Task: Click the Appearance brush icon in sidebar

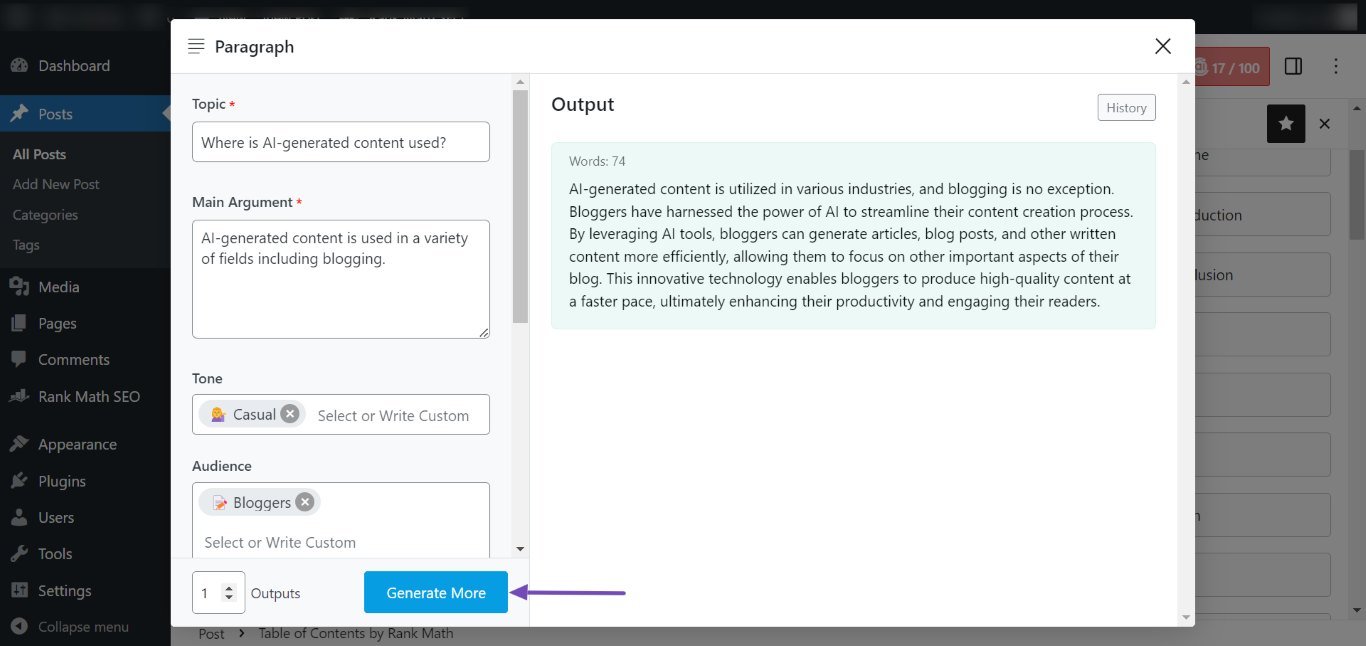Action: [x=19, y=445]
